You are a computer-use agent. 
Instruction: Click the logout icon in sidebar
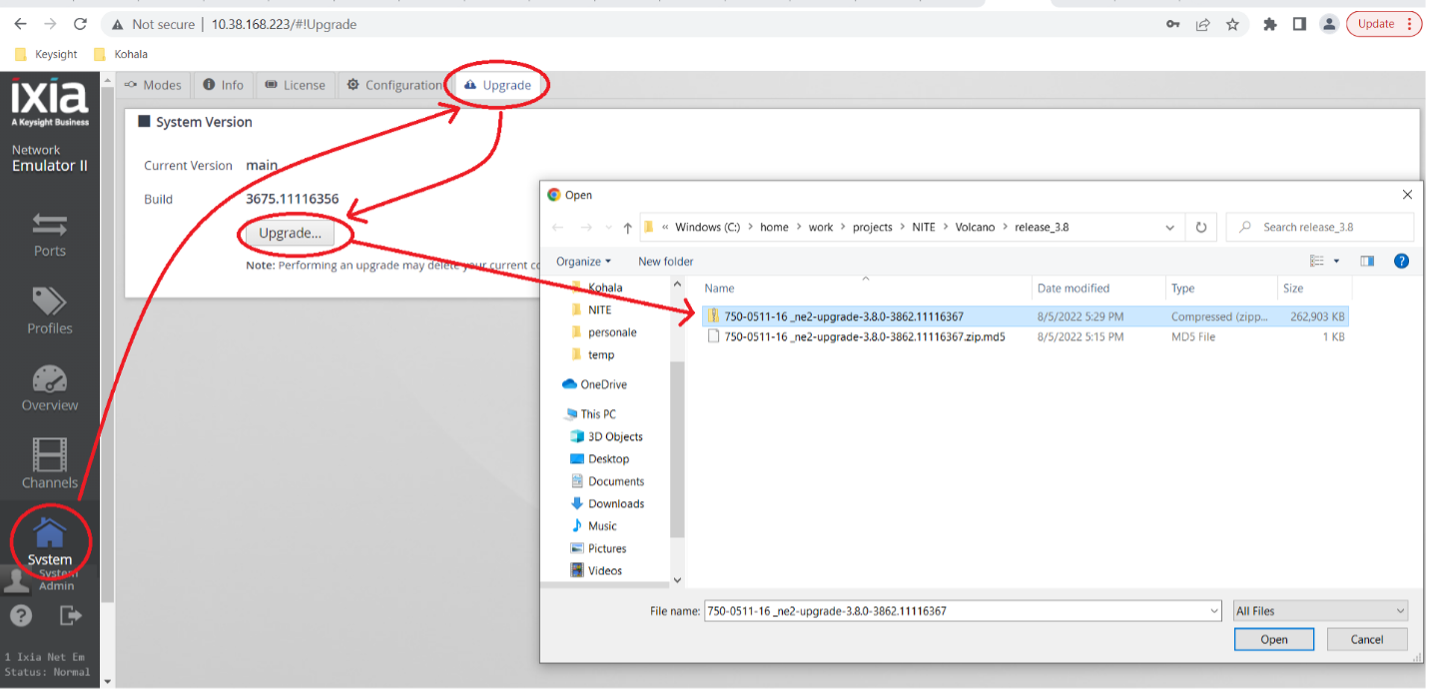click(70, 615)
